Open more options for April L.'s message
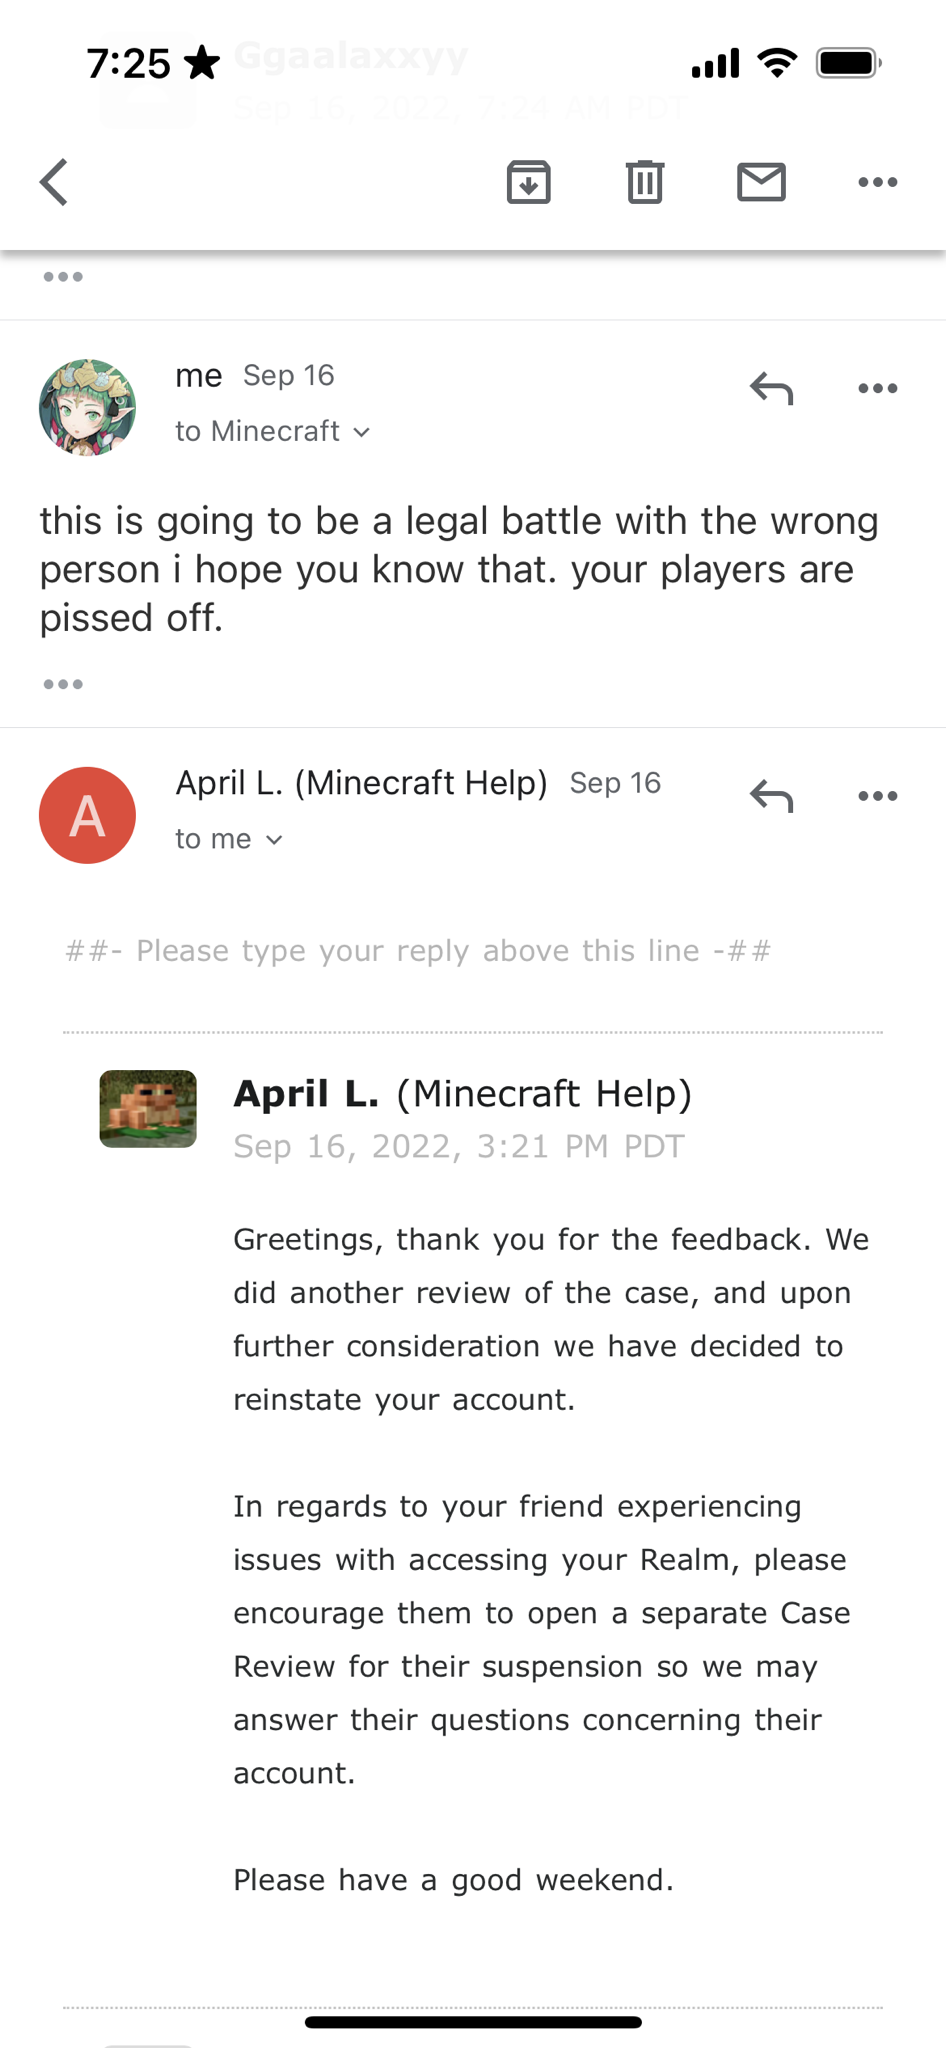The image size is (946, 2048). click(x=877, y=796)
